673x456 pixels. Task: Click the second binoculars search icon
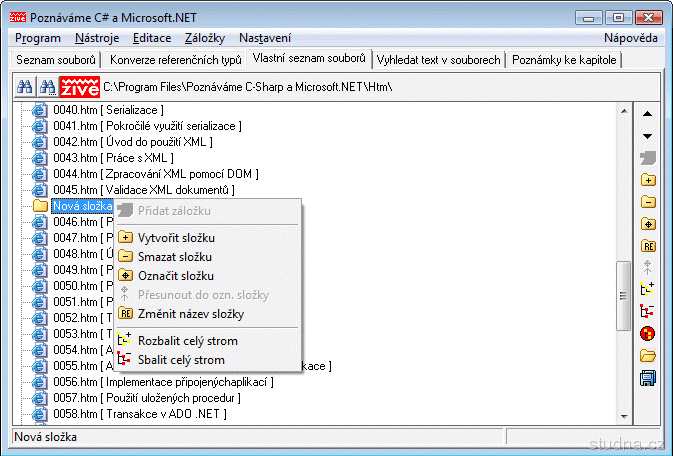(47, 87)
